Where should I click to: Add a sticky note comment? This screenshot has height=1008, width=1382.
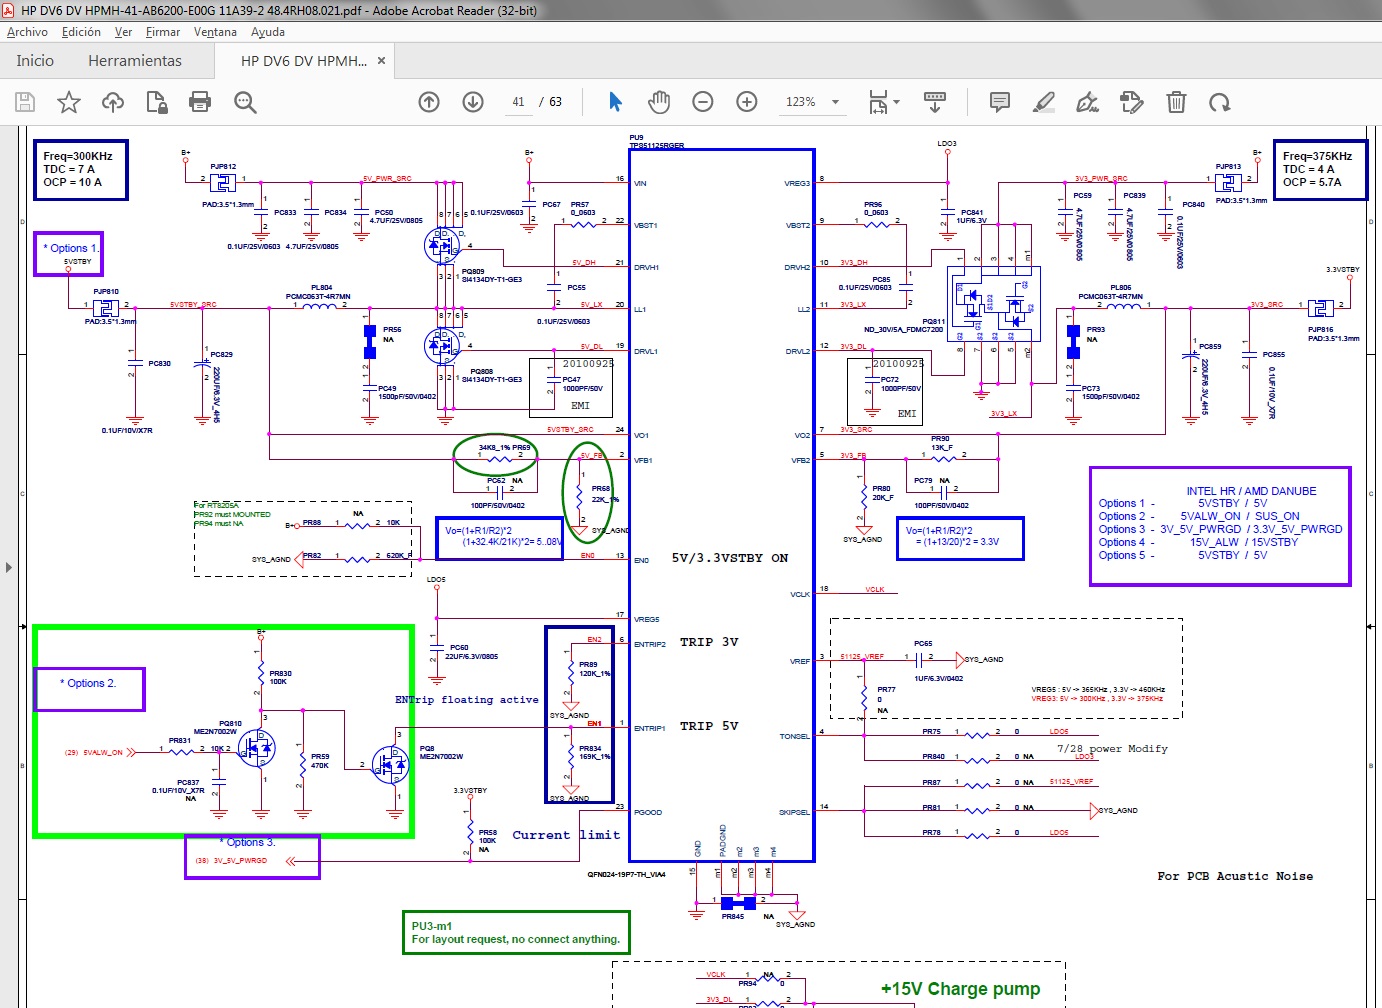point(999,102)
